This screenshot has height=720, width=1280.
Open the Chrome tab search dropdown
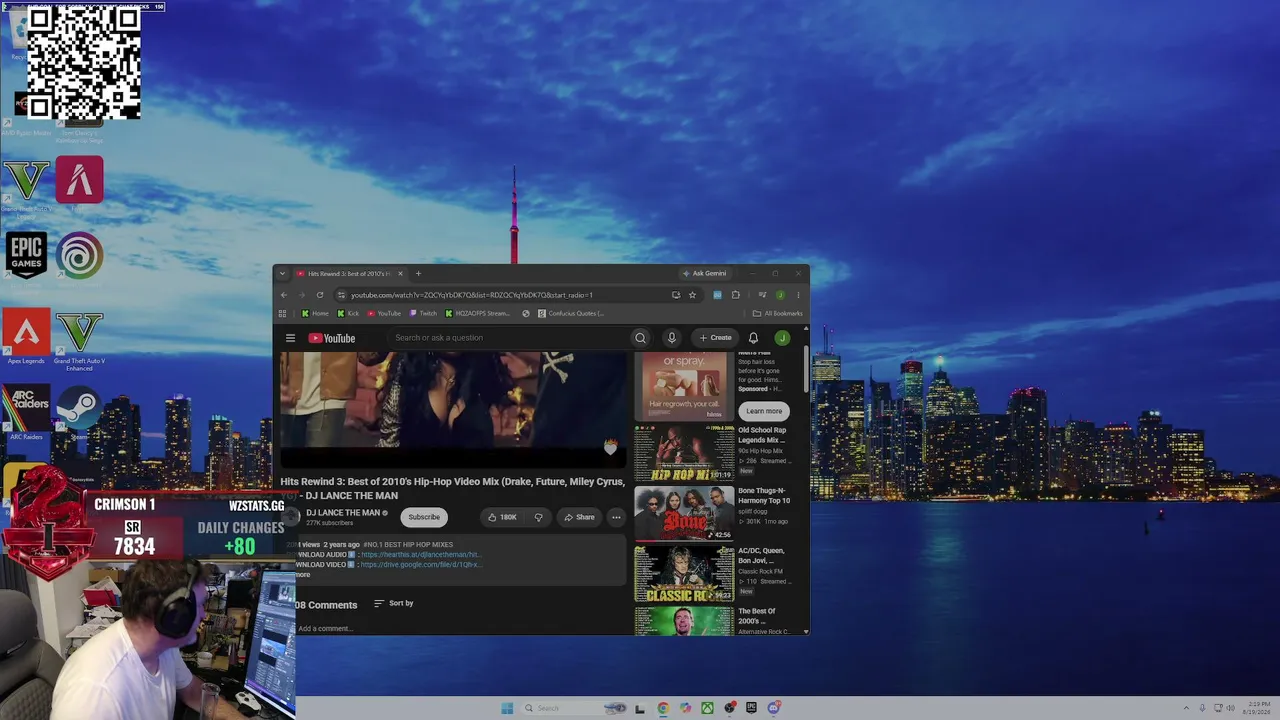282,274
